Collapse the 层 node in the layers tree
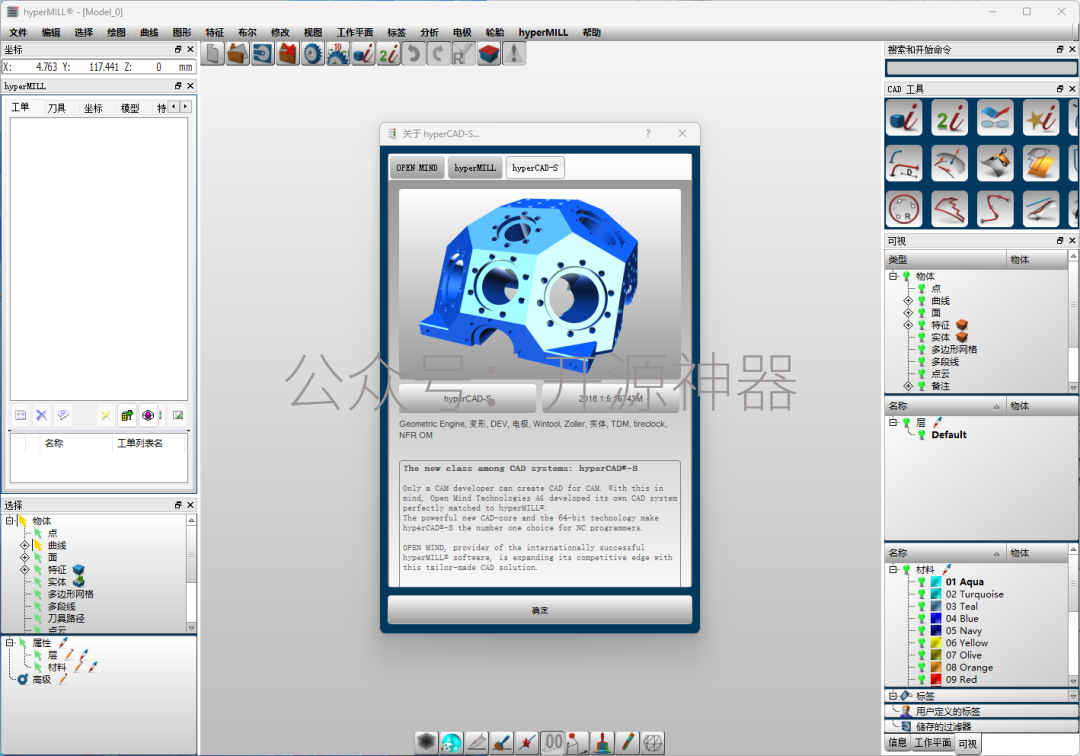1080x756 pixels. (x=893, y=422)
